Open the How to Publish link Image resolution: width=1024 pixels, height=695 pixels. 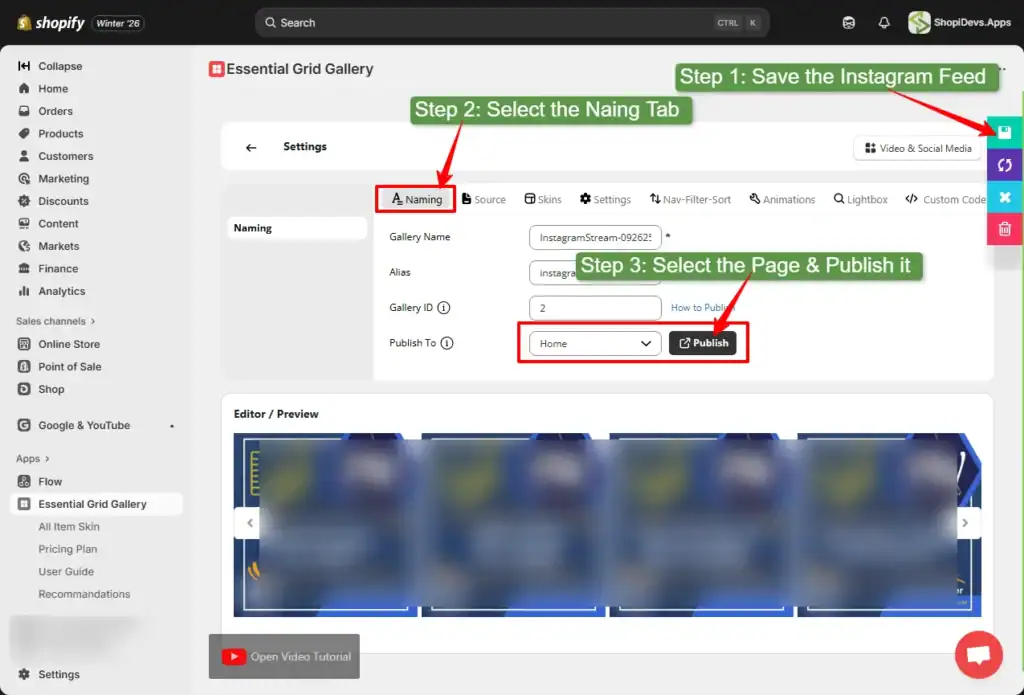[x=701, y=307]
